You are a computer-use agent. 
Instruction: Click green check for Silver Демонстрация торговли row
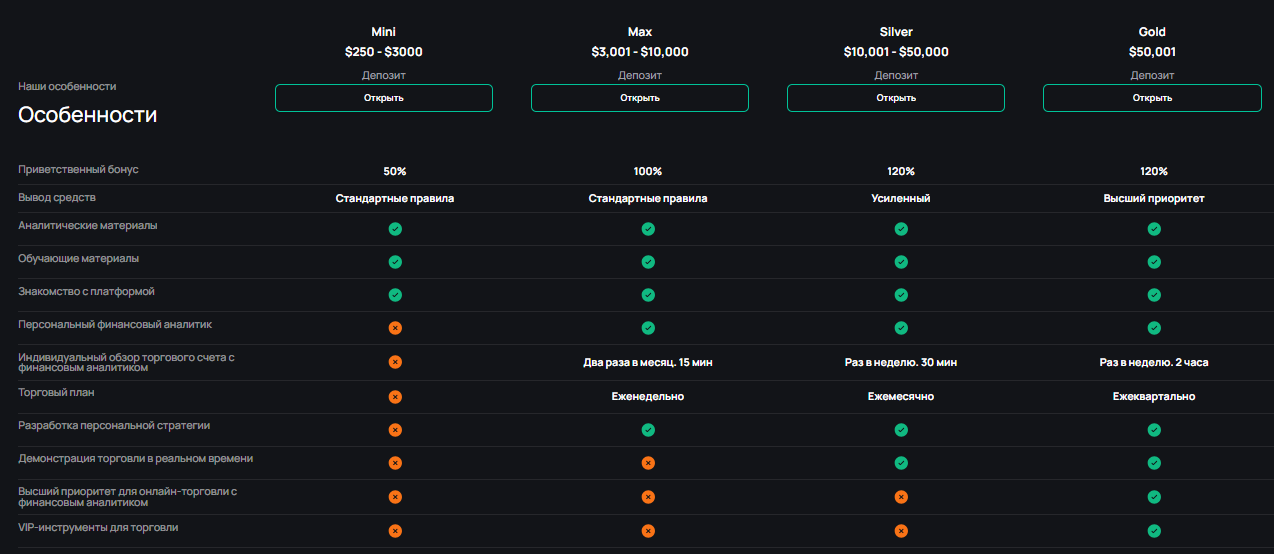(901, 463)
